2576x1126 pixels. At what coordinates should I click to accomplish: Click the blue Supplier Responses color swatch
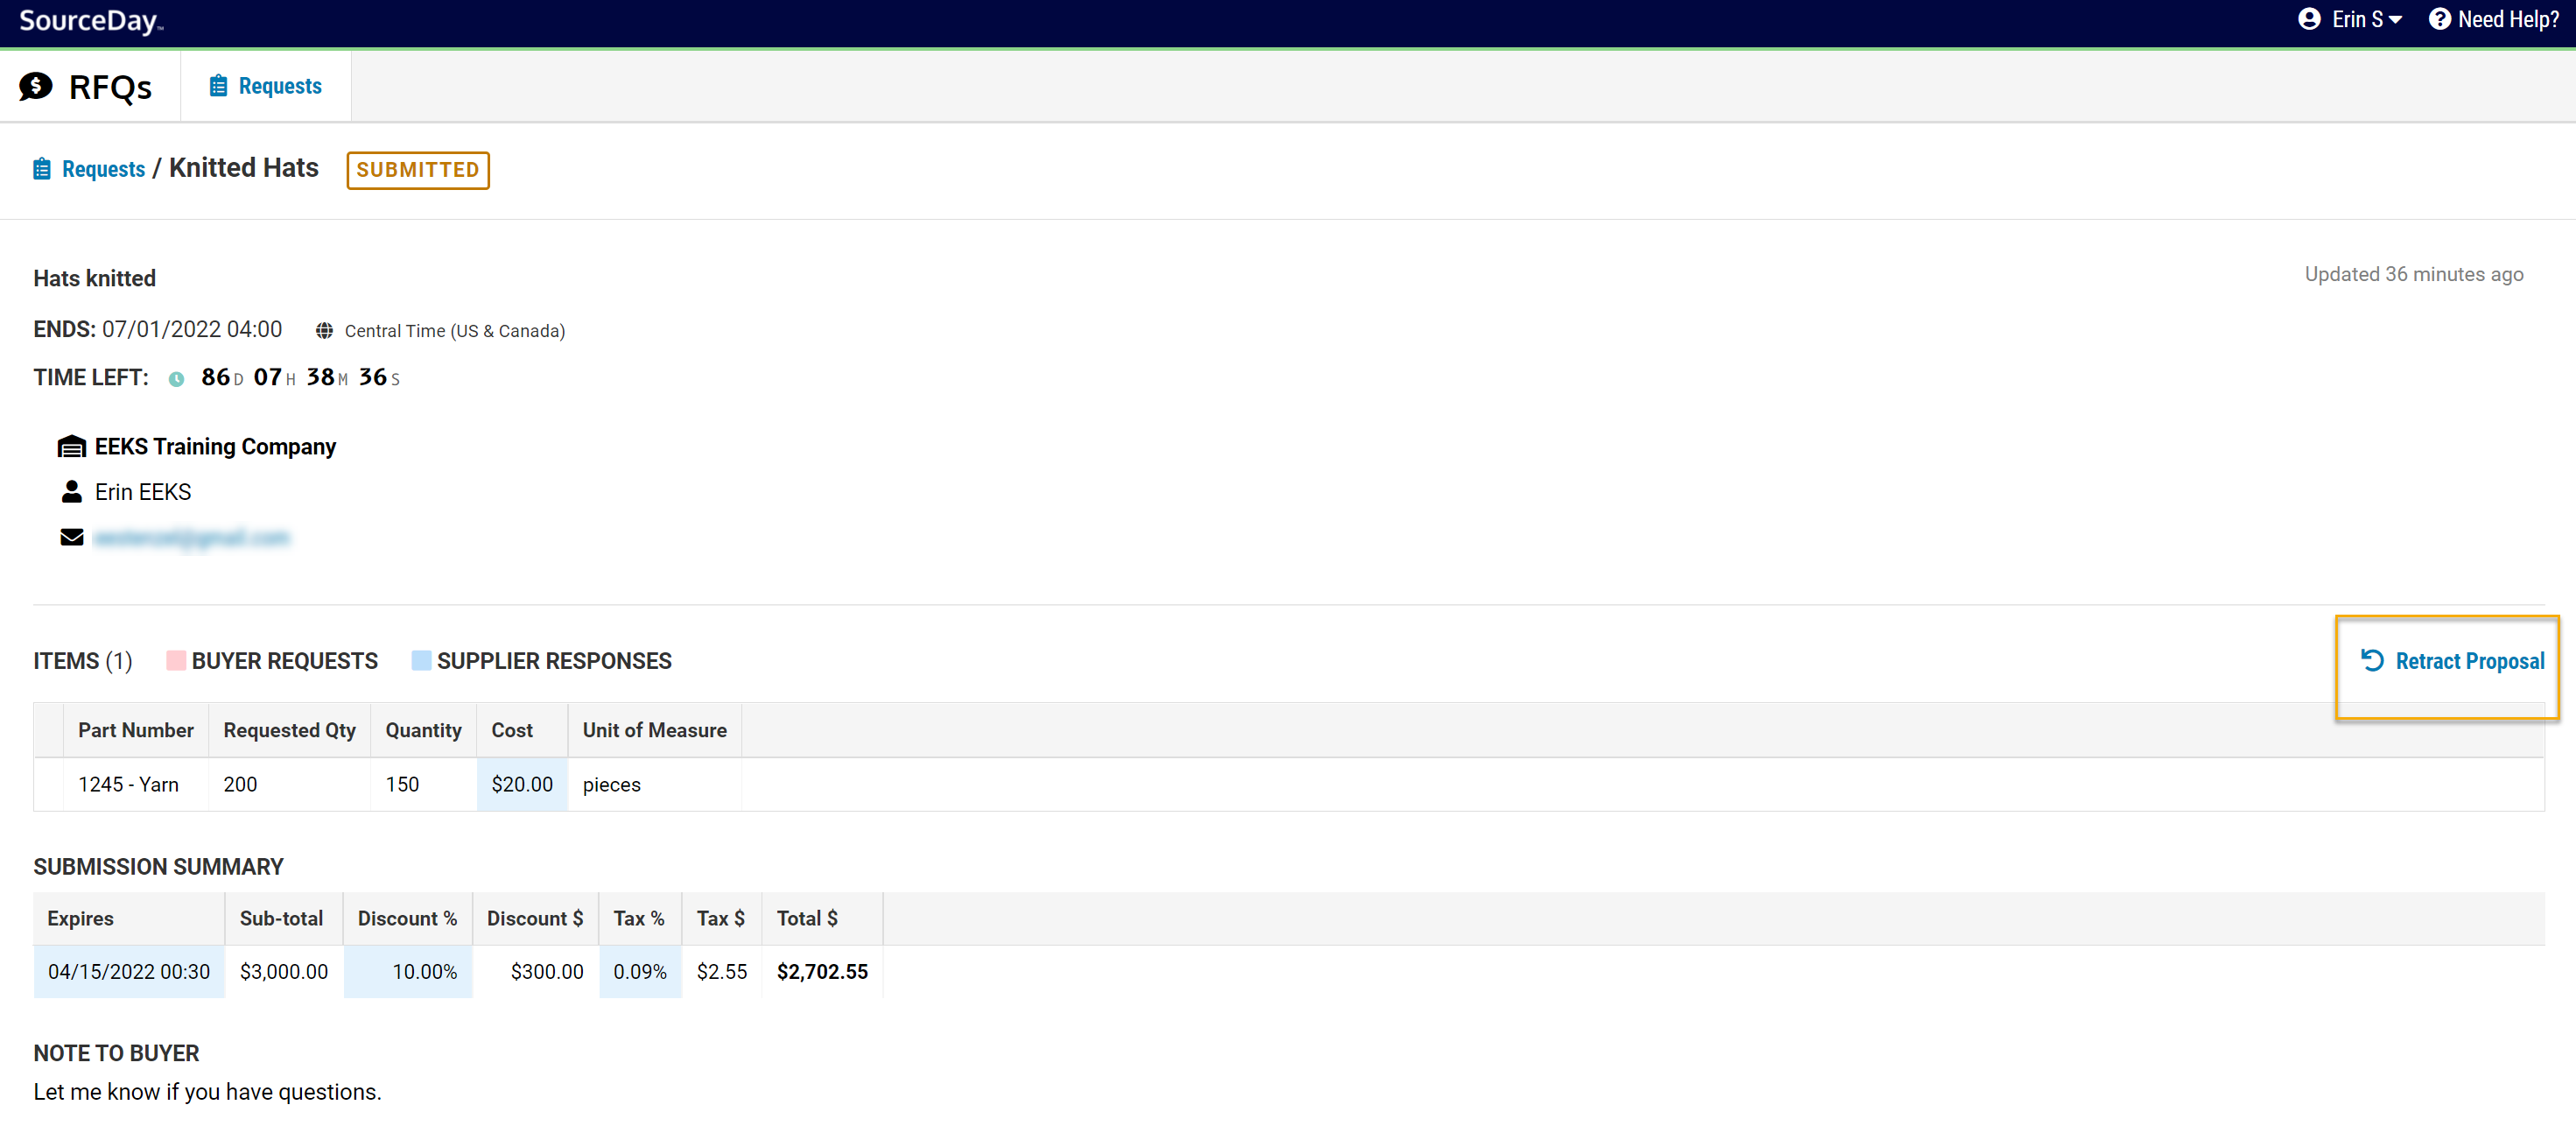click(x=421, y=660)
